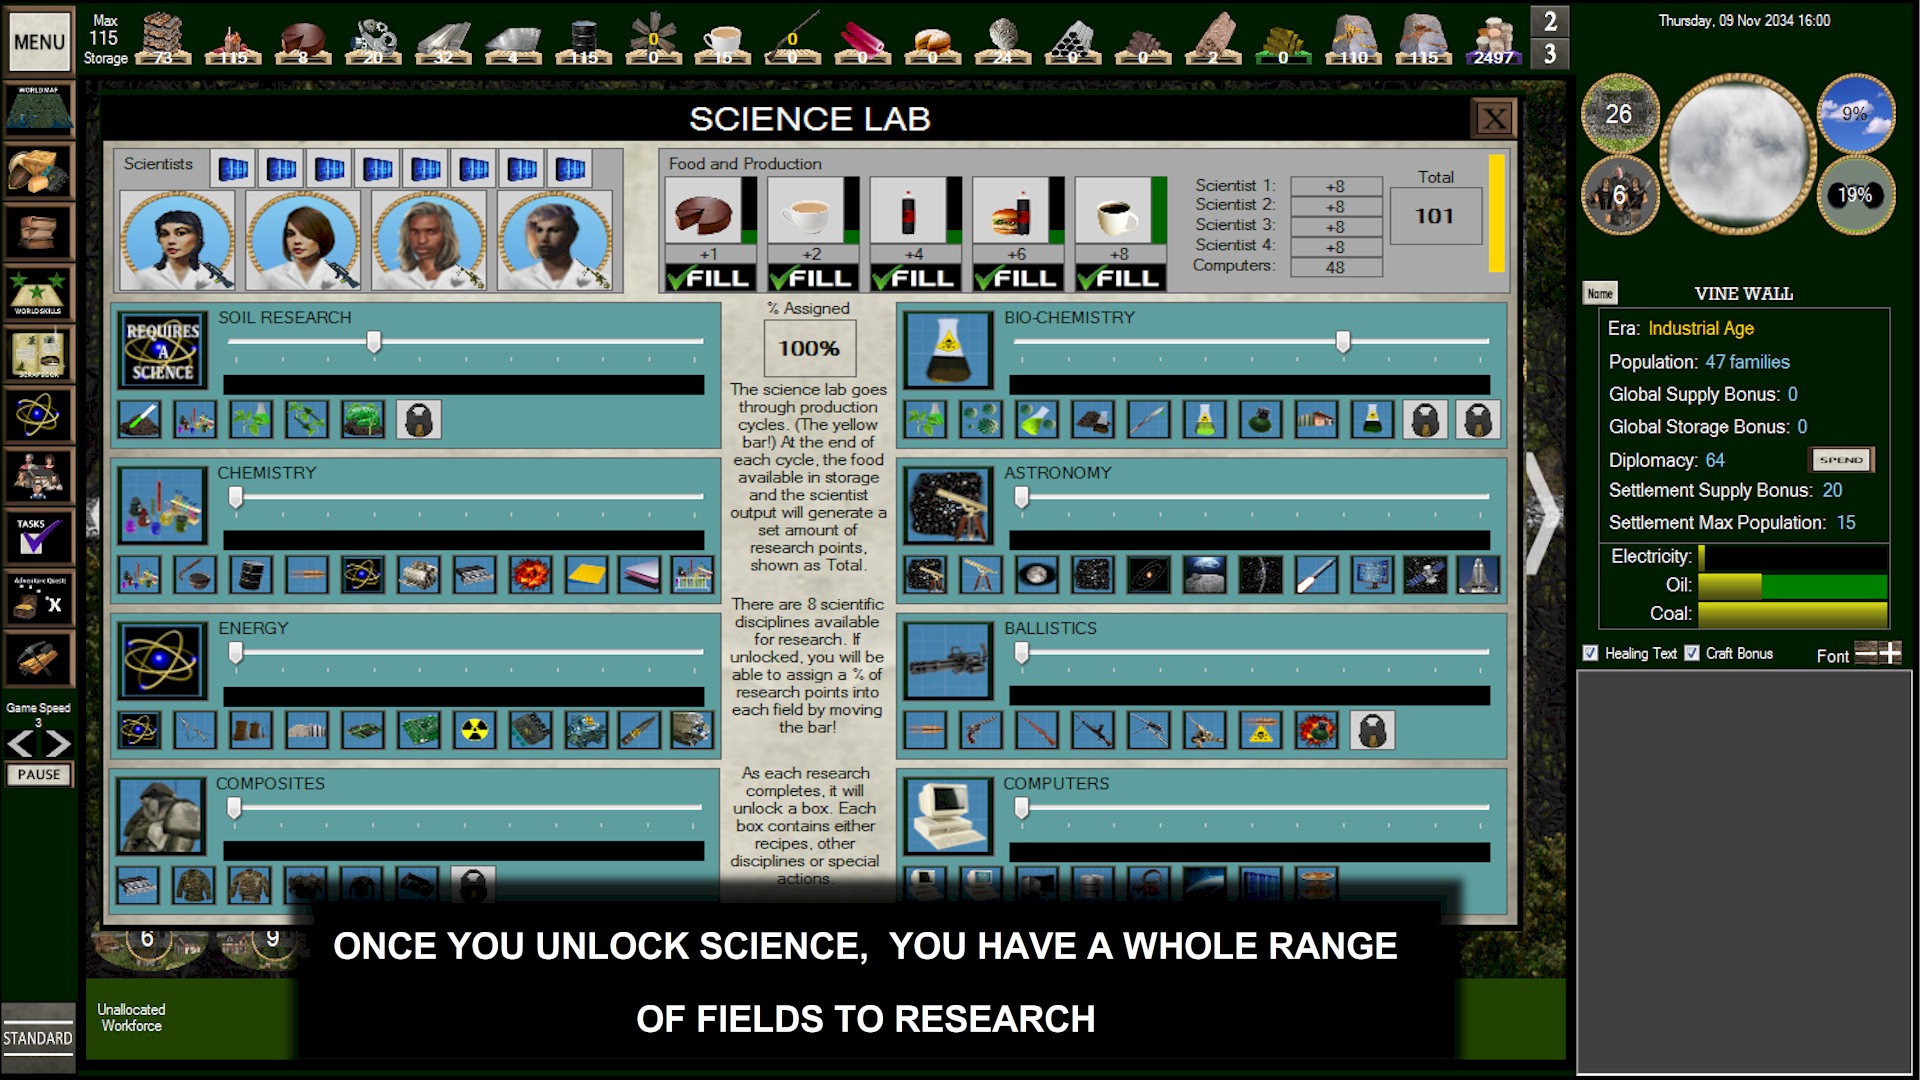The height and width of the screenshot is (1080, 1920).
Task: Select the Soil Research discipline icon
Action: 162,351
